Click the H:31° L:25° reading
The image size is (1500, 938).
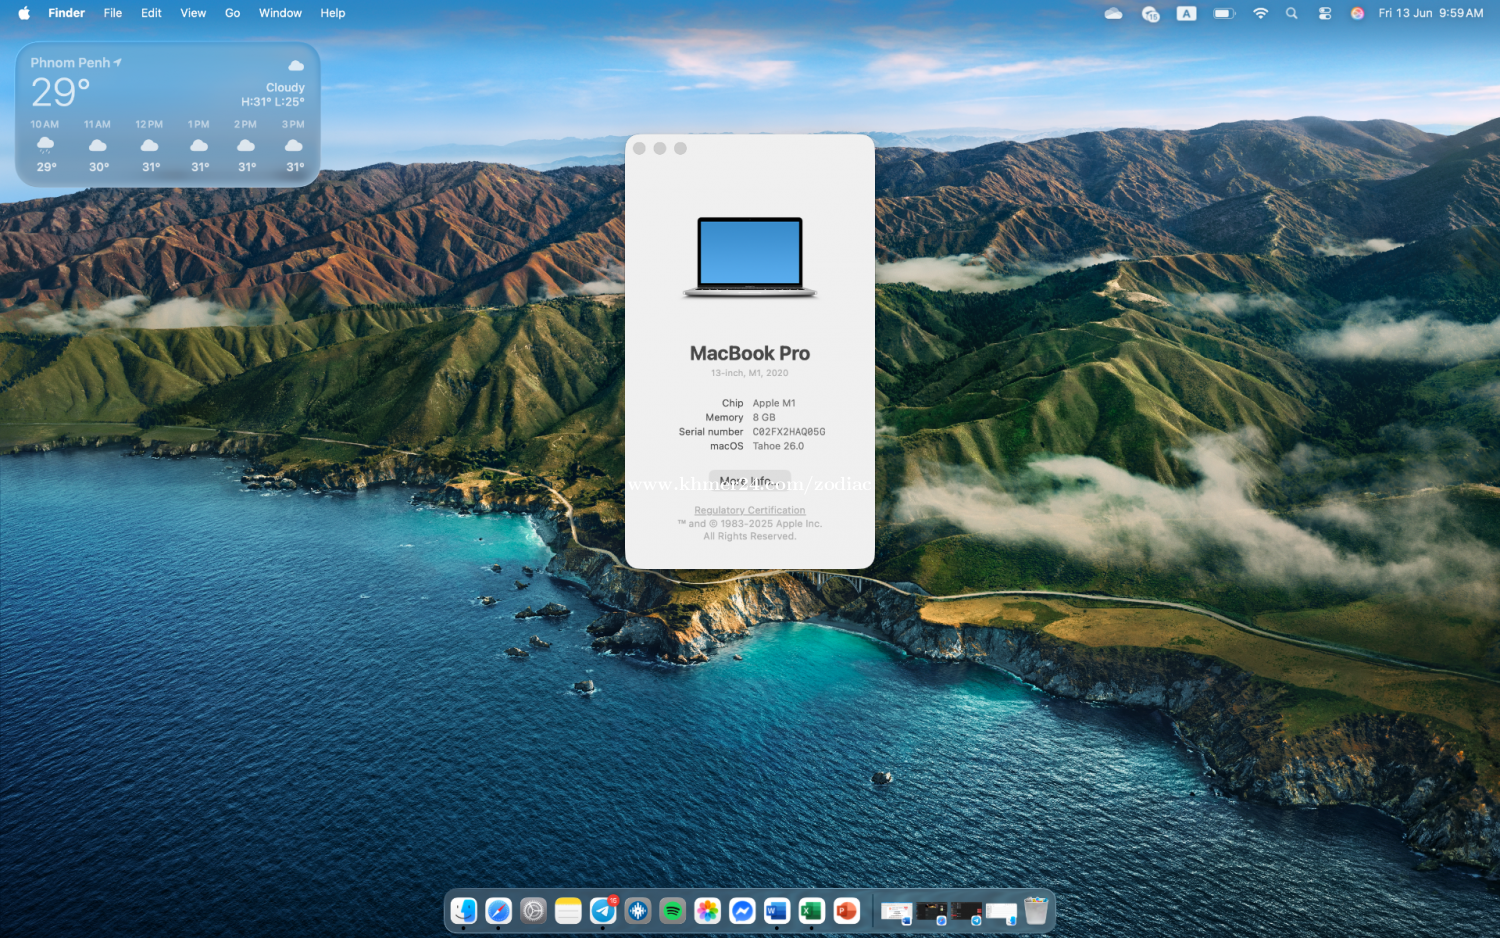[273, 101]
